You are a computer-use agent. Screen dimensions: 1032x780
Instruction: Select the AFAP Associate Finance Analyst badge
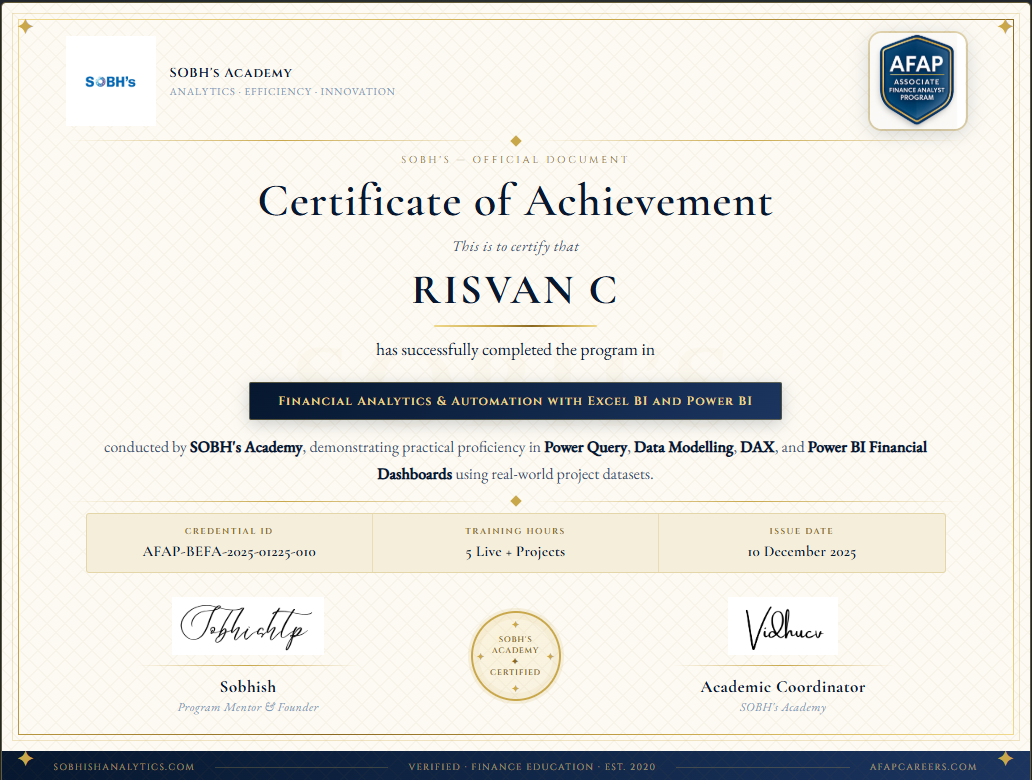click(917, 80)
